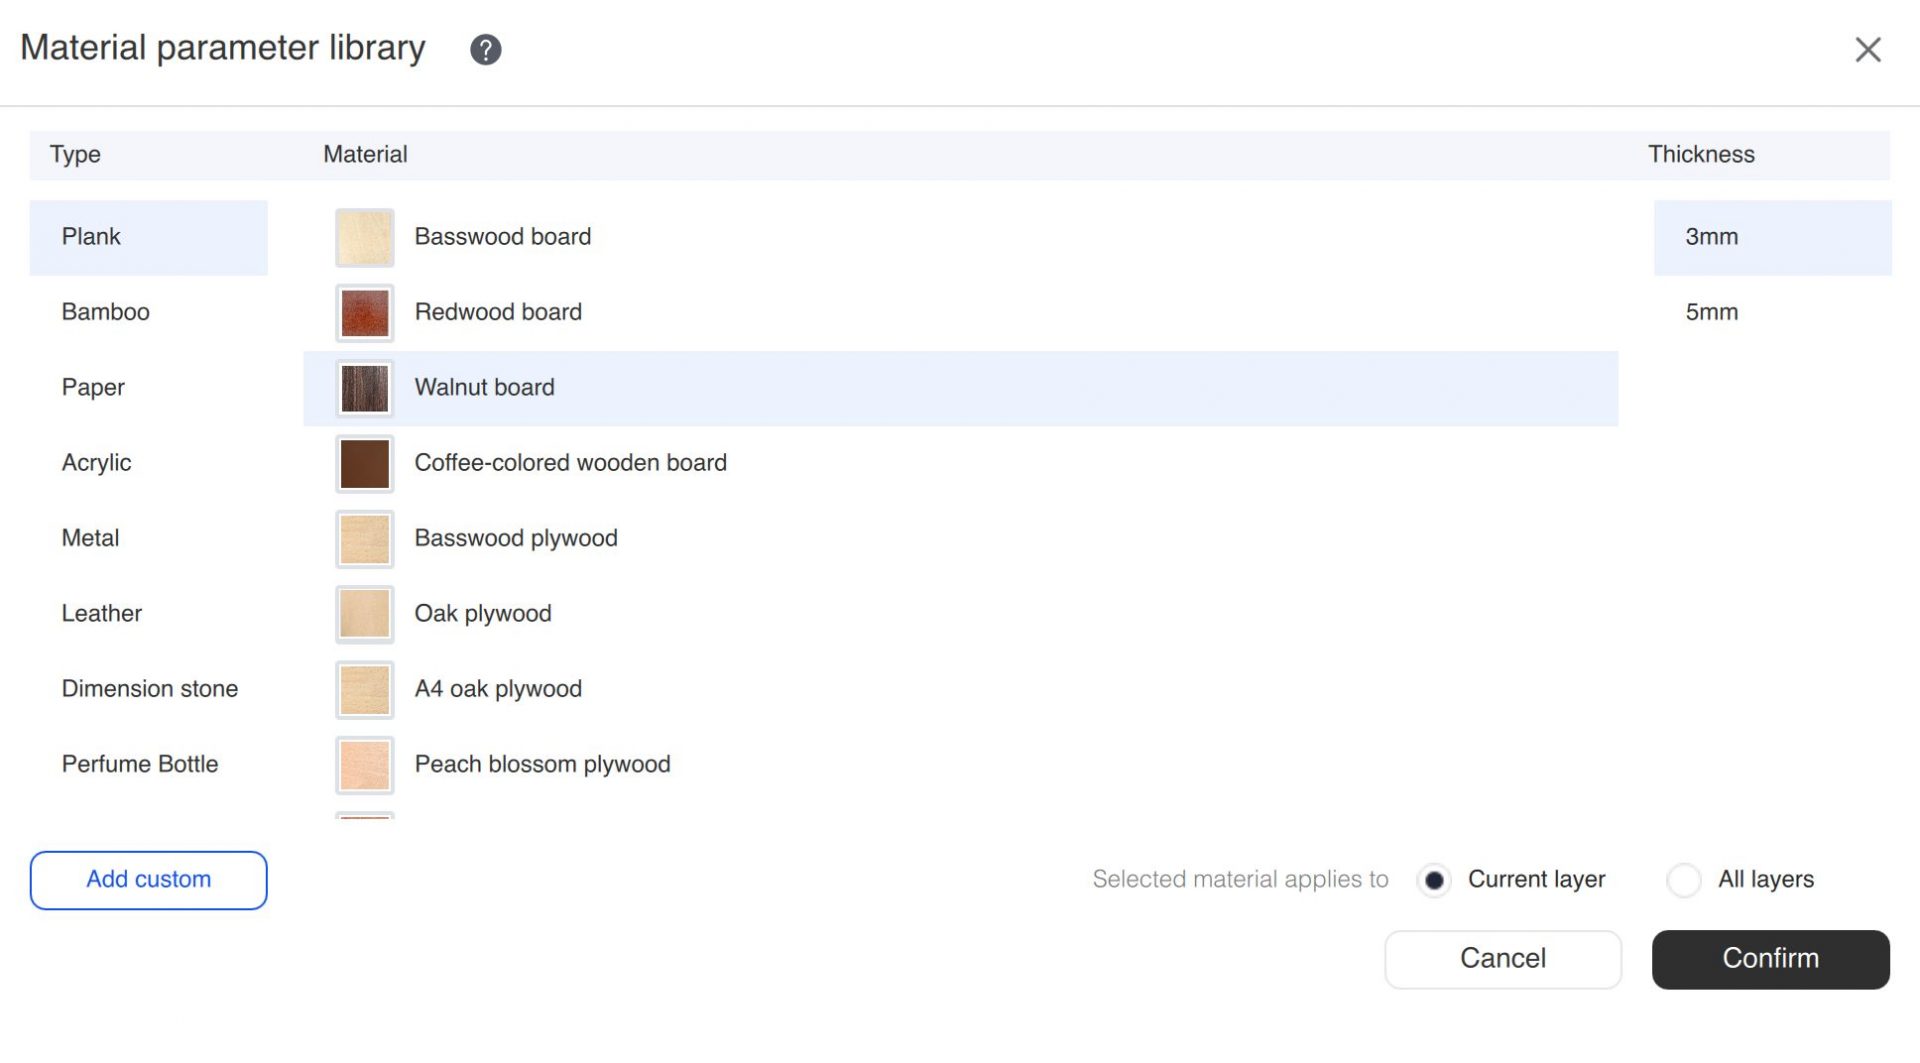Select the Basswood plywood swatch icon

365,539
